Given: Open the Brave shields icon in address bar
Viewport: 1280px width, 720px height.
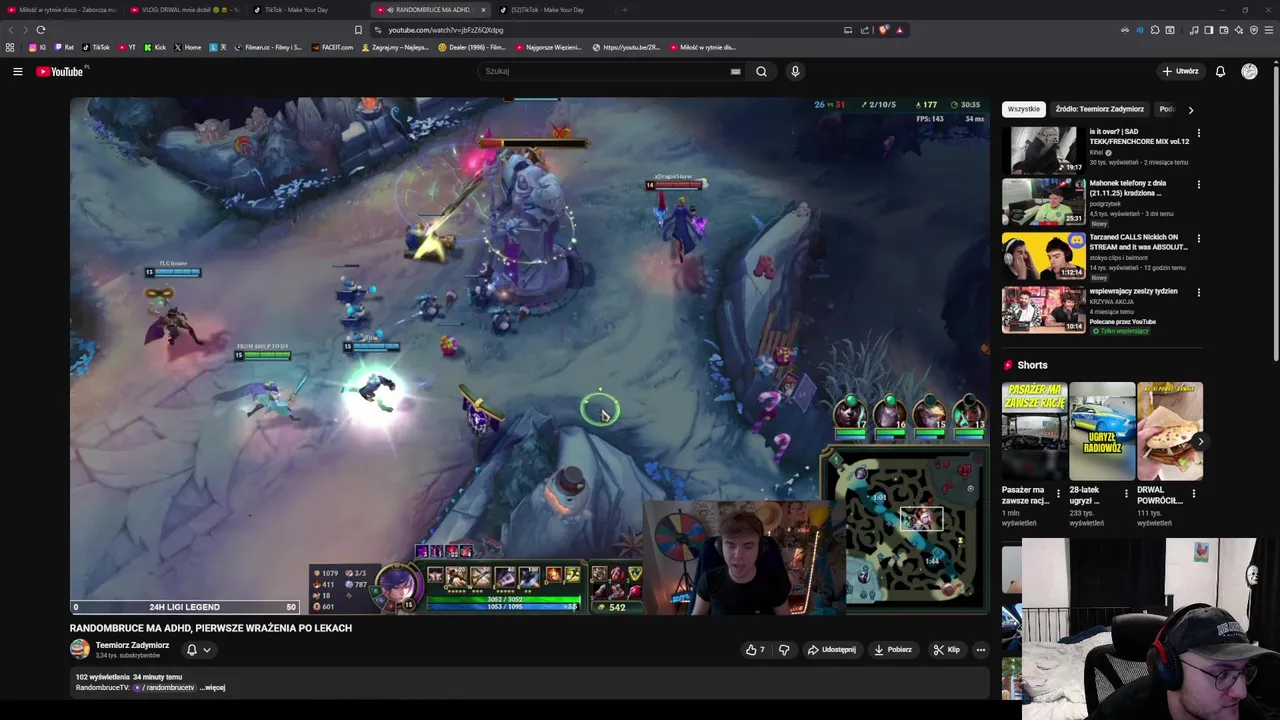Looking at the screenshot, I should 883,30.
